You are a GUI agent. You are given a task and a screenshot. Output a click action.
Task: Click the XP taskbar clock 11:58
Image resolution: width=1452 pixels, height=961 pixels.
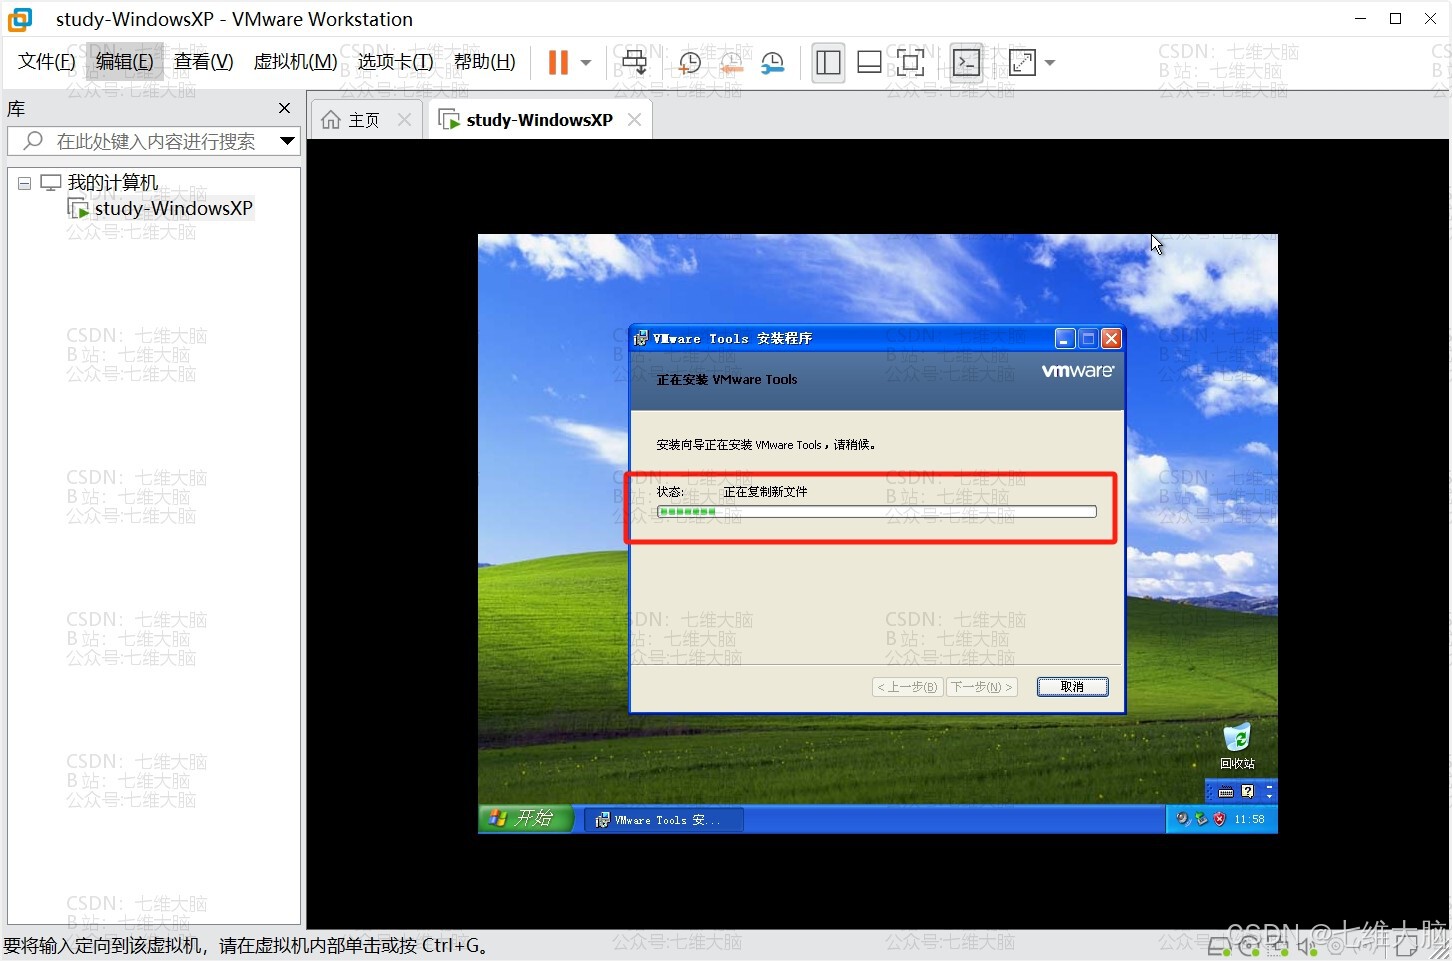(x=1249, y=820)
